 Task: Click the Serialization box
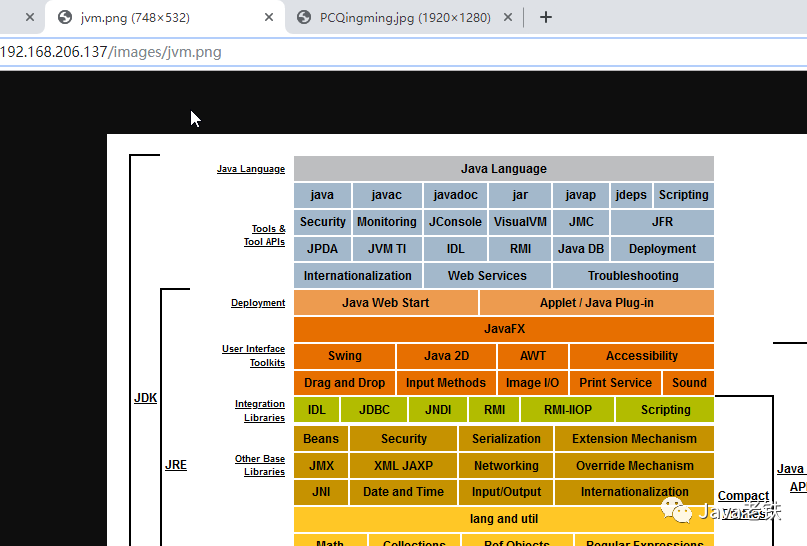pyautogui.click(x=506, y=439)
